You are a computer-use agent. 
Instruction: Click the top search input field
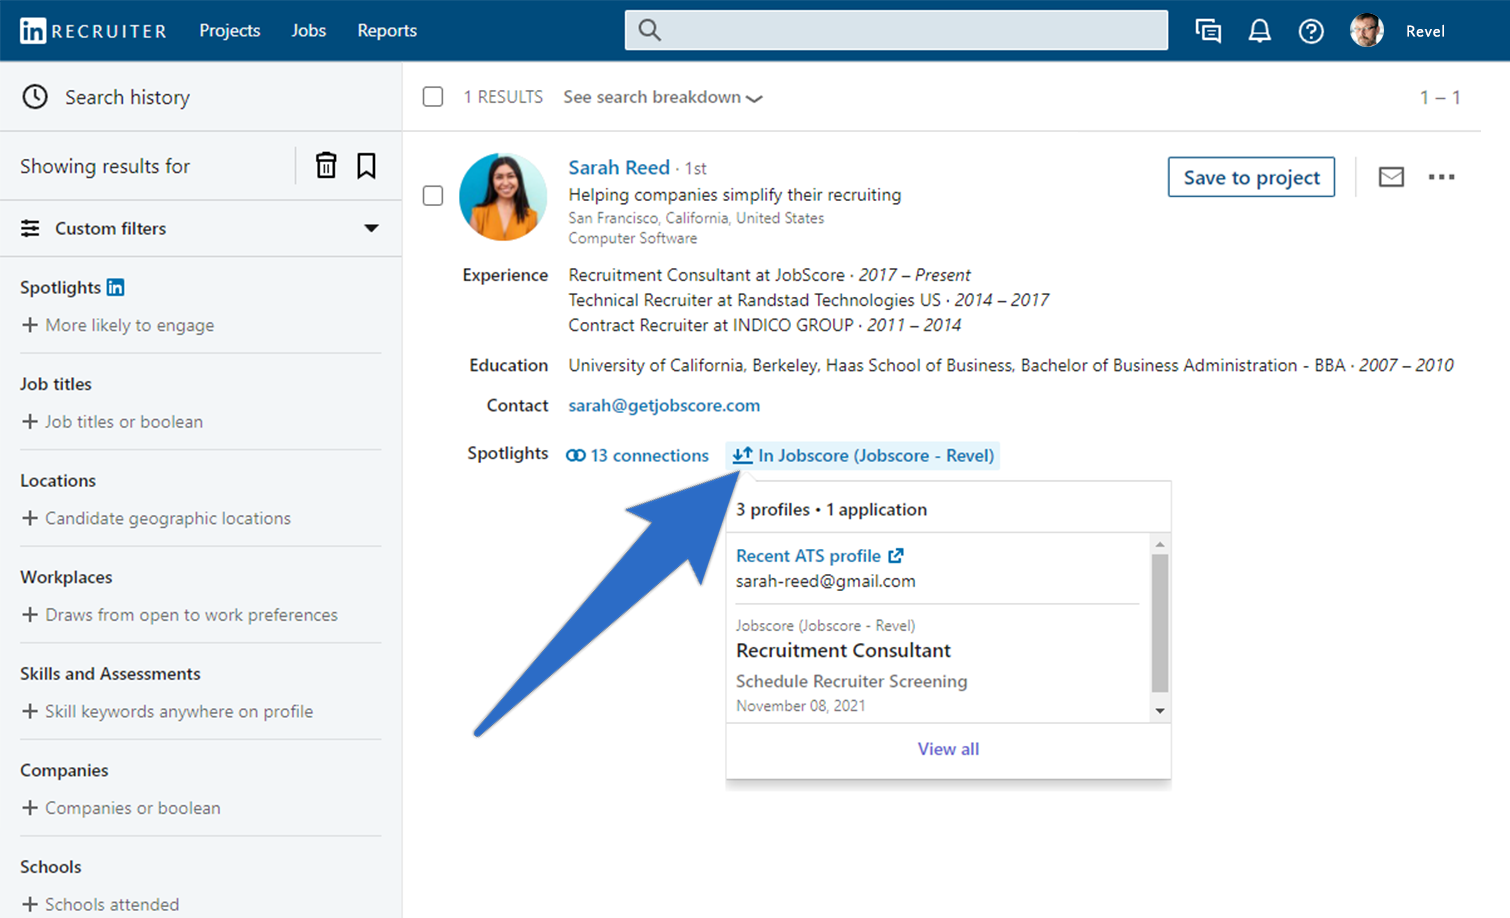[x=896, y=30]
